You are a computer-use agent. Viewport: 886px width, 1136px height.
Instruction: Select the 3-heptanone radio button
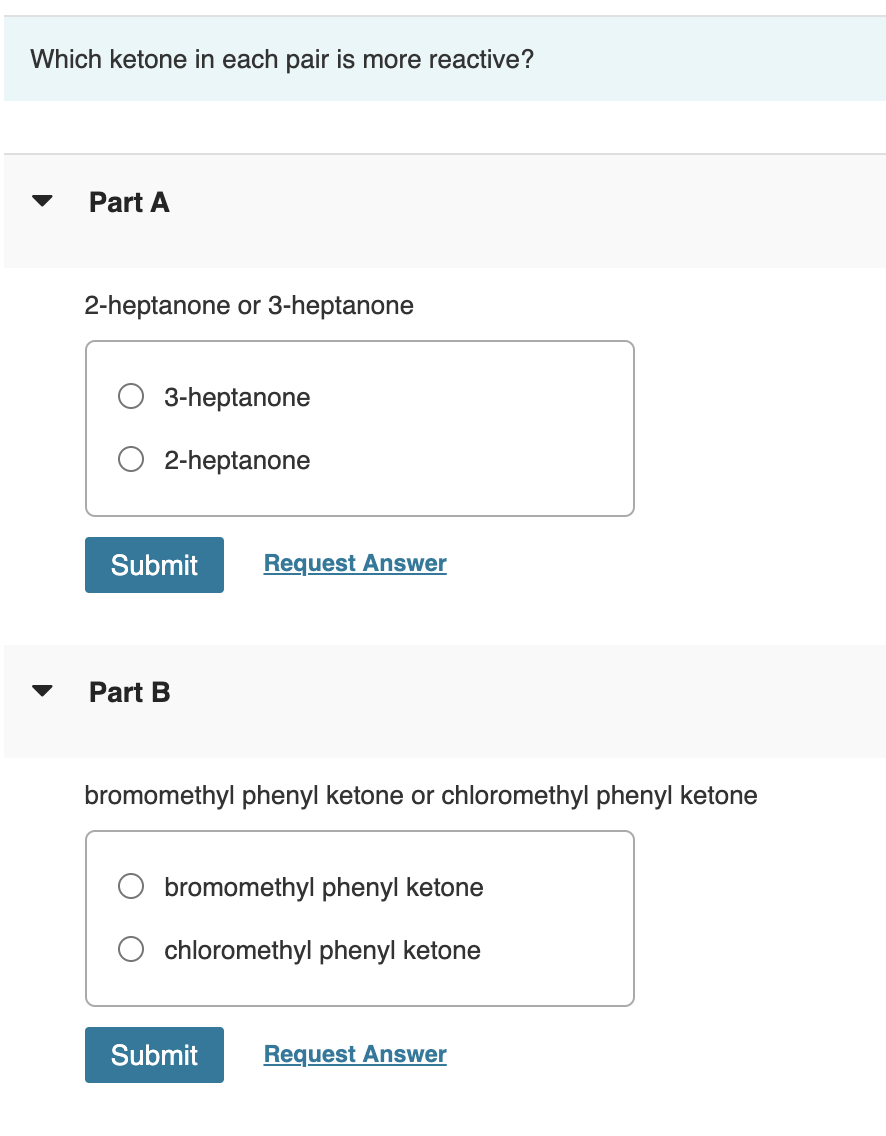click(130, 396)
